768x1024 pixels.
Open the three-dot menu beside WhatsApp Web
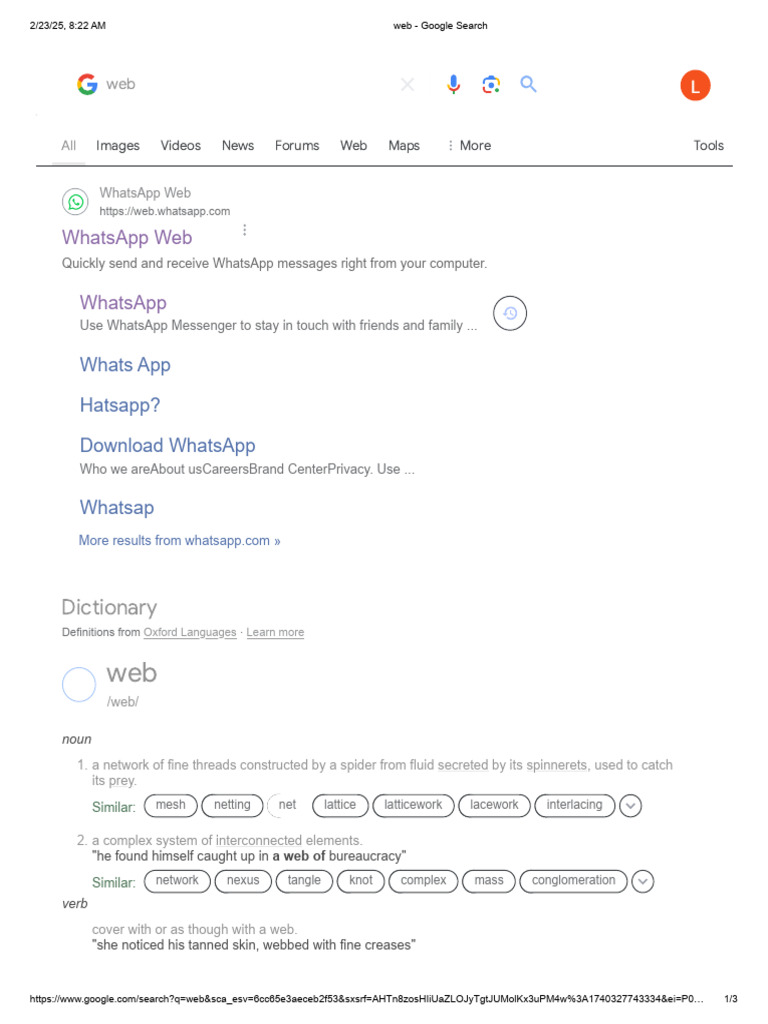(244, 230)
